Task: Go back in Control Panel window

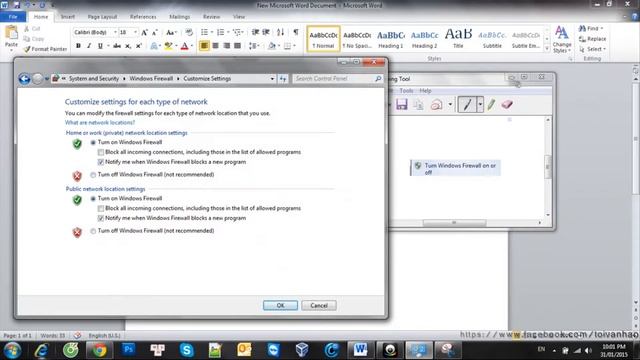Action: point(24,79)
